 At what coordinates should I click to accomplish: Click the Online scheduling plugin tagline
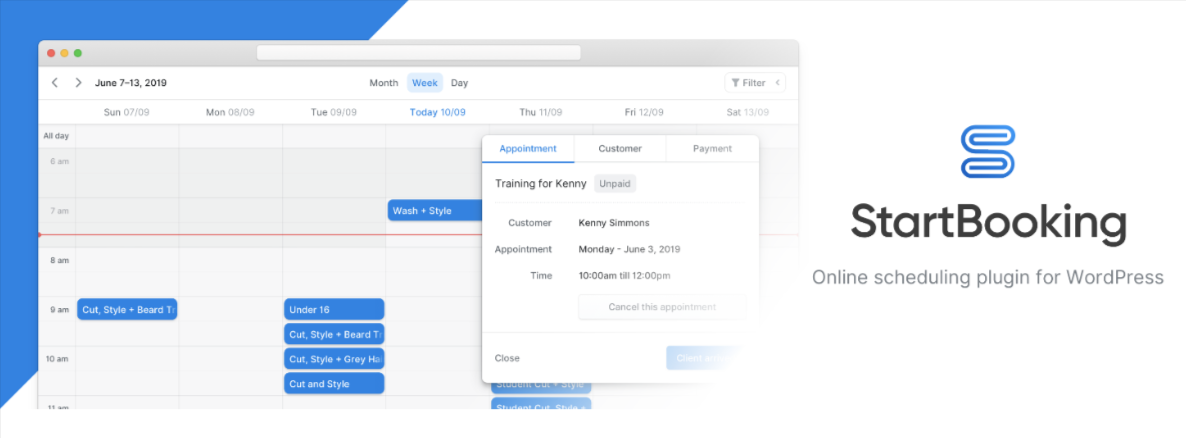click(x=988, y=277)
